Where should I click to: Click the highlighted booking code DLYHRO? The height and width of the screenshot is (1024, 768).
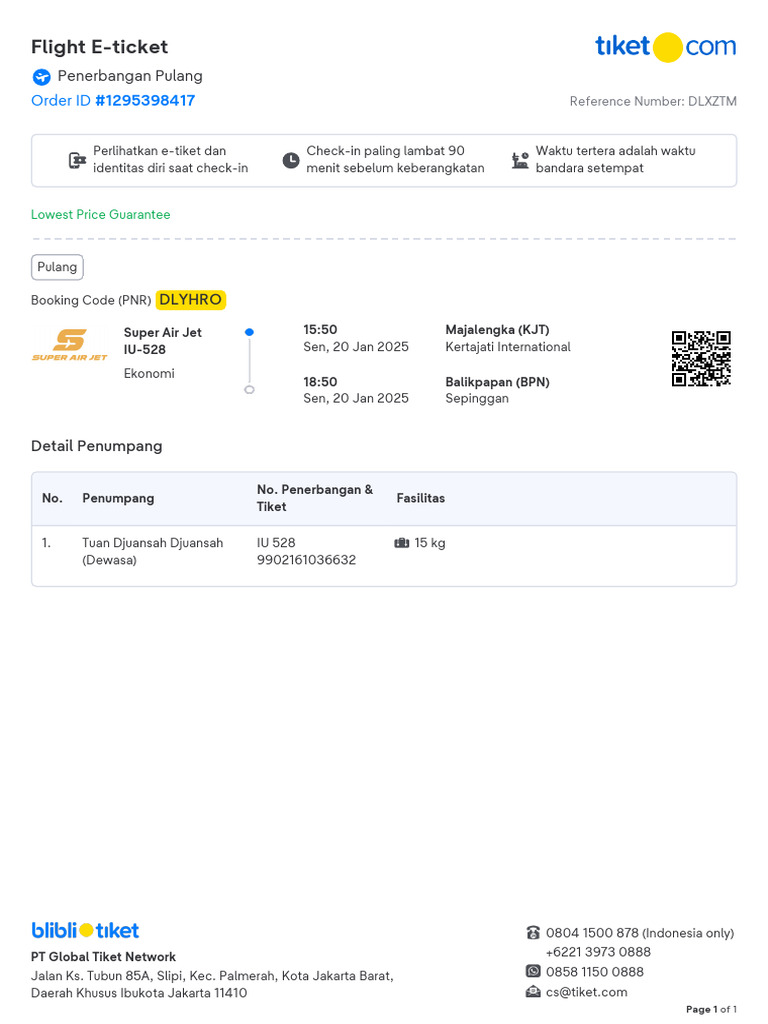(190, 300)
